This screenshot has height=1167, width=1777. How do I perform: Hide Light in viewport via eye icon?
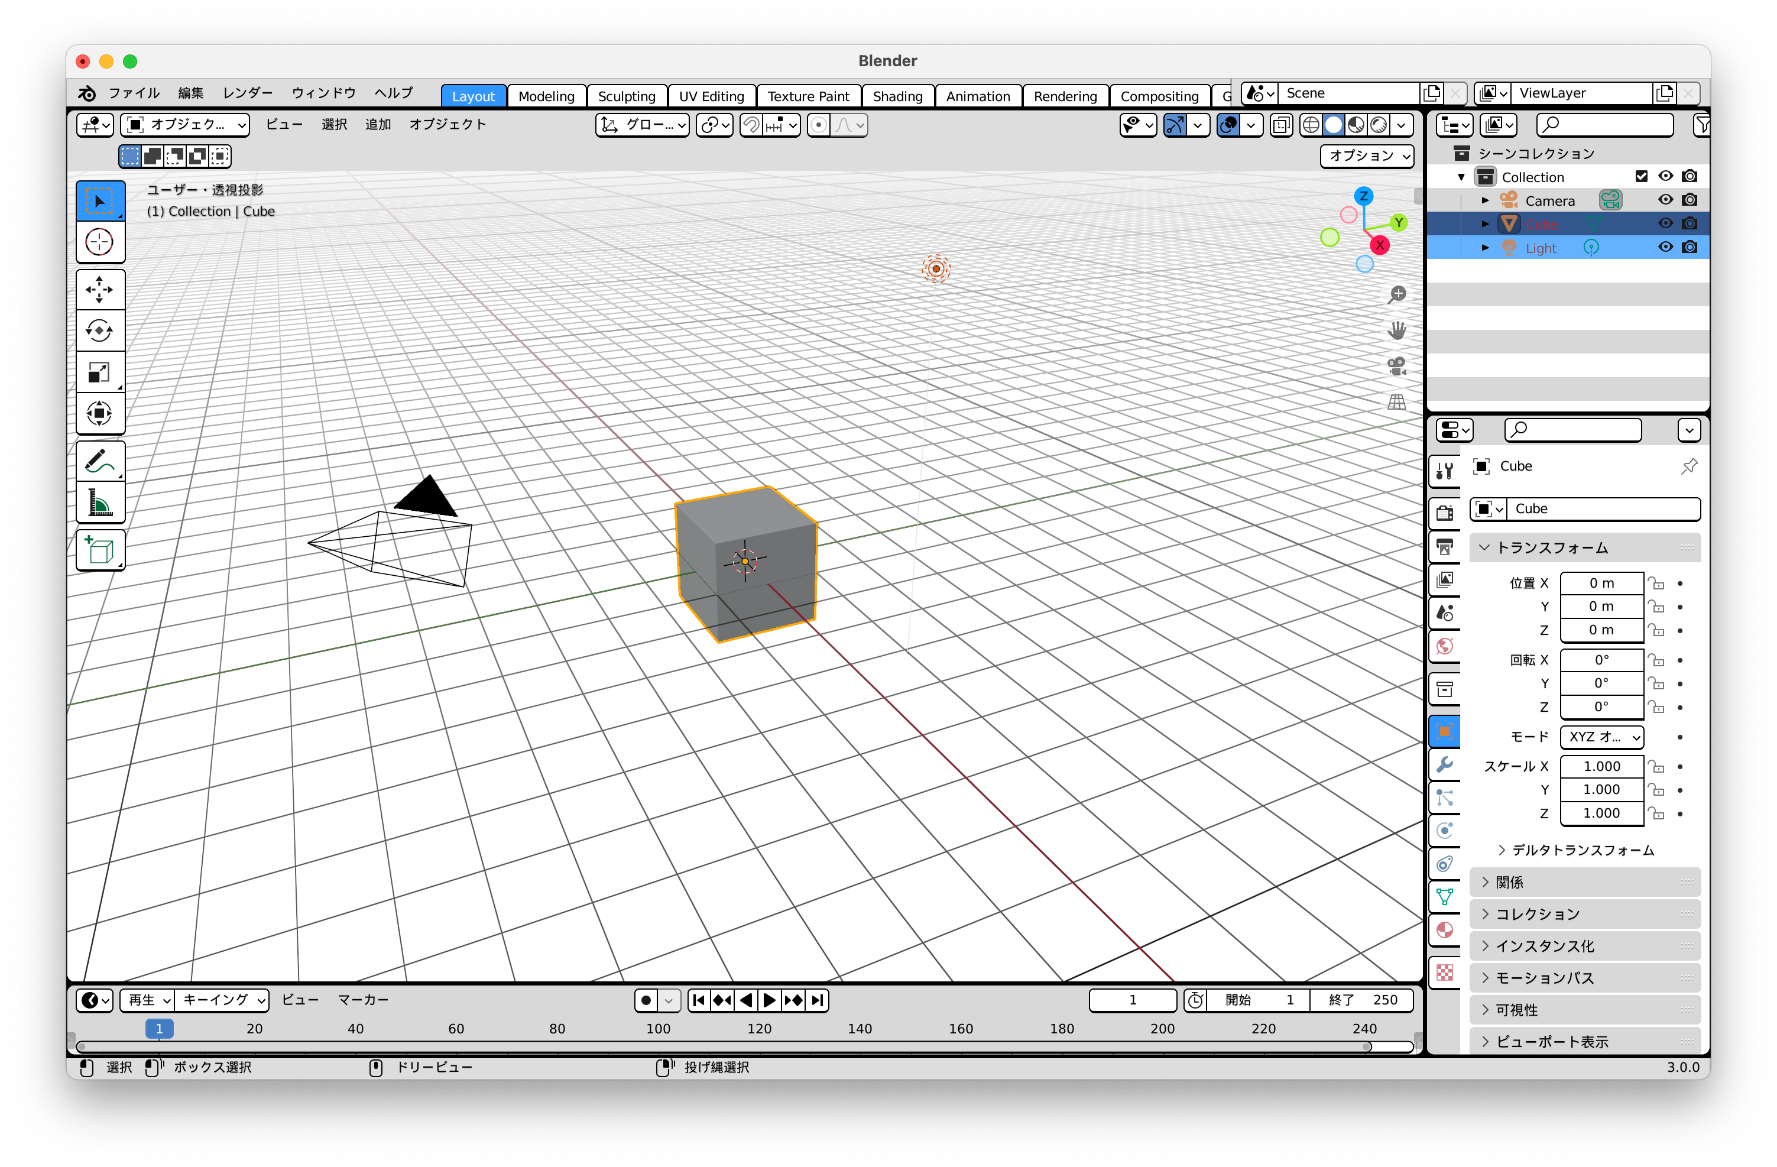point(1665,247)
